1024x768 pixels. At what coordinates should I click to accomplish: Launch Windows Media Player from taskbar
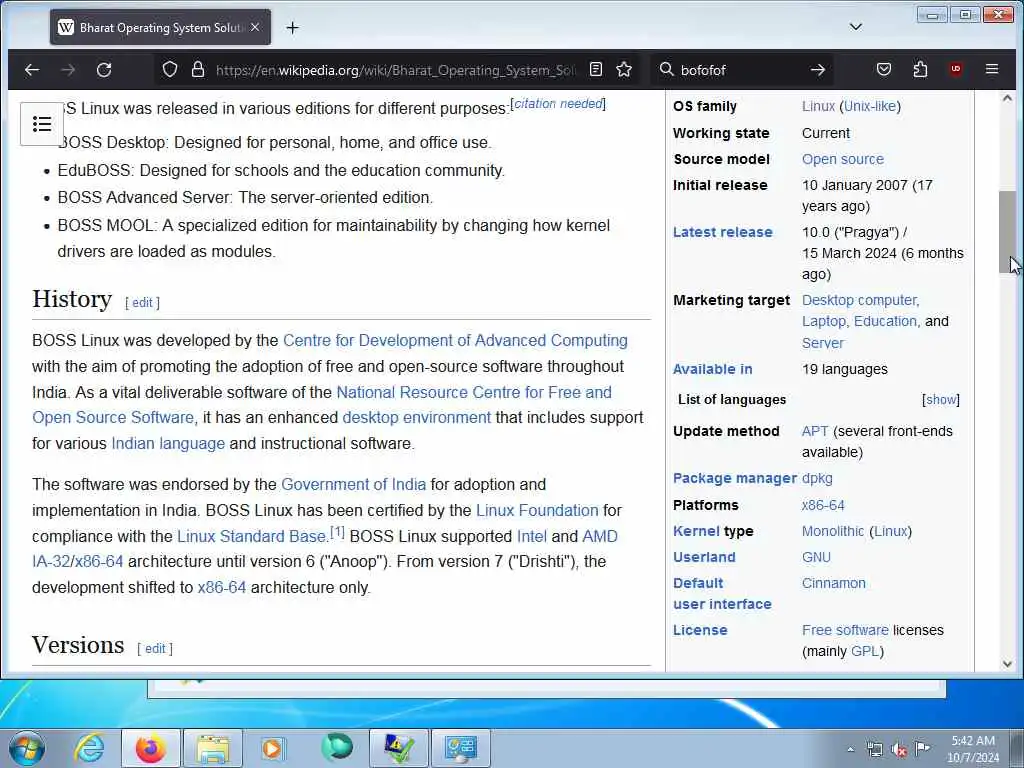tap(272, 748)
